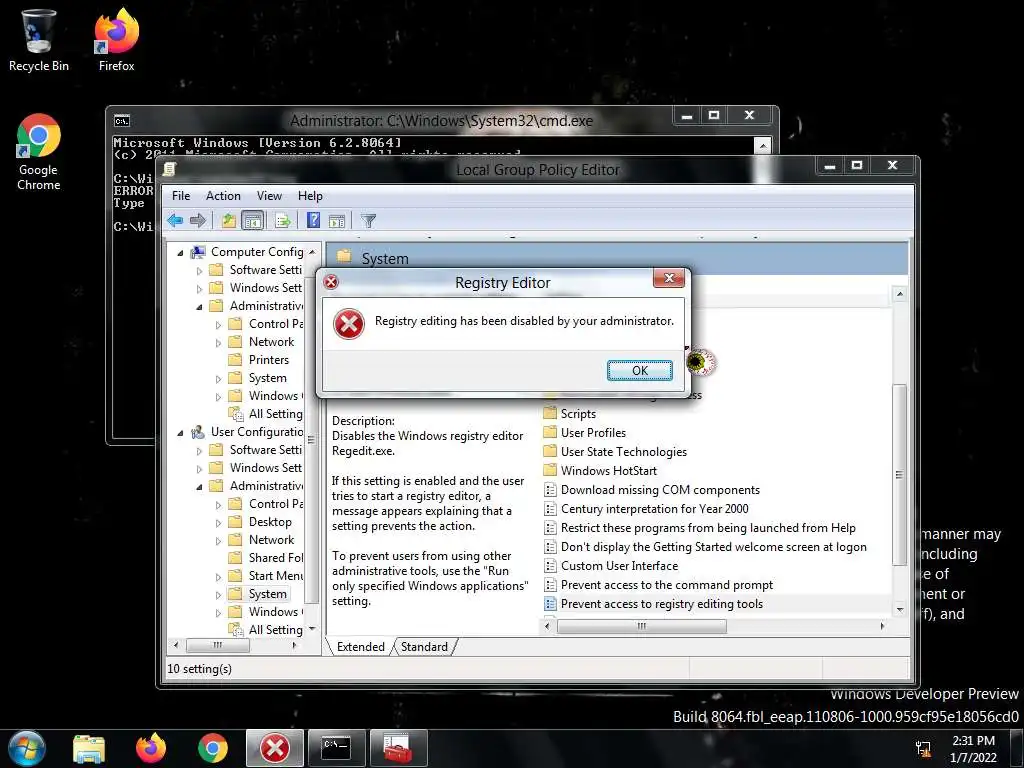Click the Up one level folder icon
The image size is (1024, 768).
228,221
